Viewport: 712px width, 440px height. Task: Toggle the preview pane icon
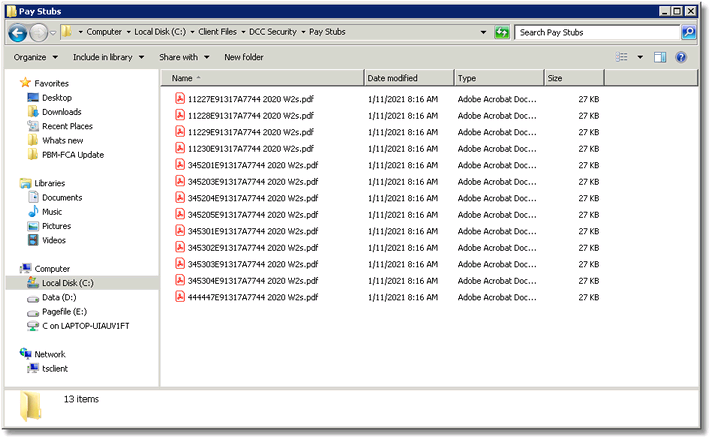coord(660,57)
